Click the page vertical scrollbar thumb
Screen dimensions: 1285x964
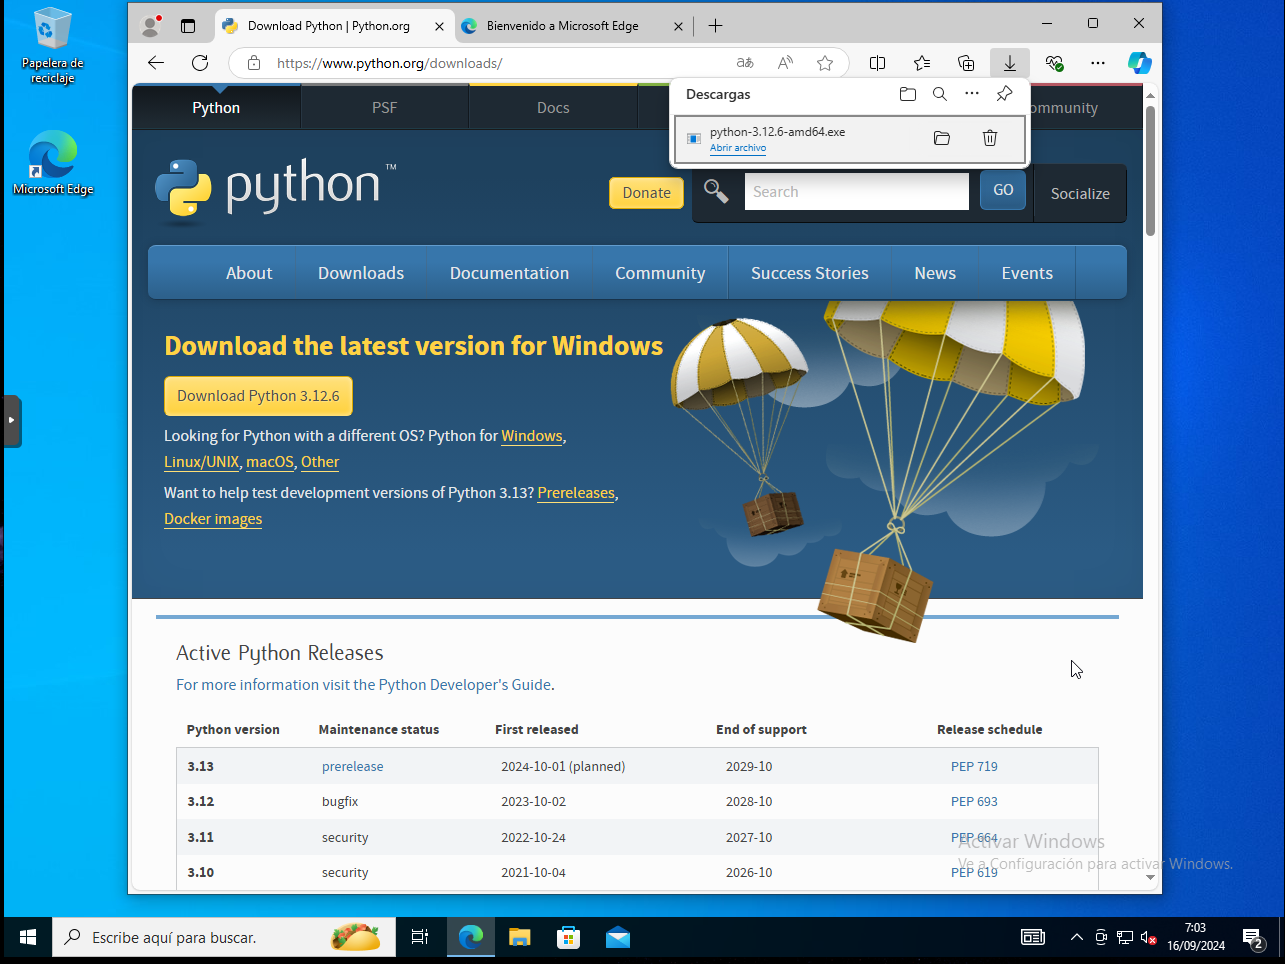coord(1150,170)
